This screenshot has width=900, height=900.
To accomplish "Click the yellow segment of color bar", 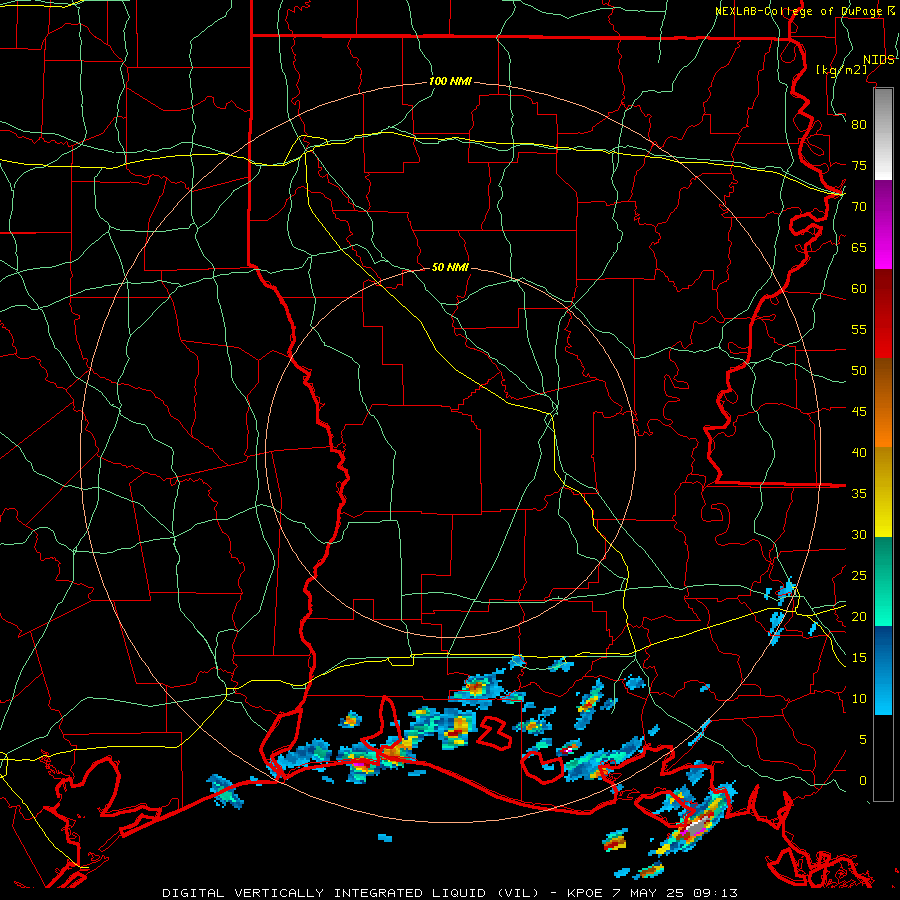I will (883, 492).
